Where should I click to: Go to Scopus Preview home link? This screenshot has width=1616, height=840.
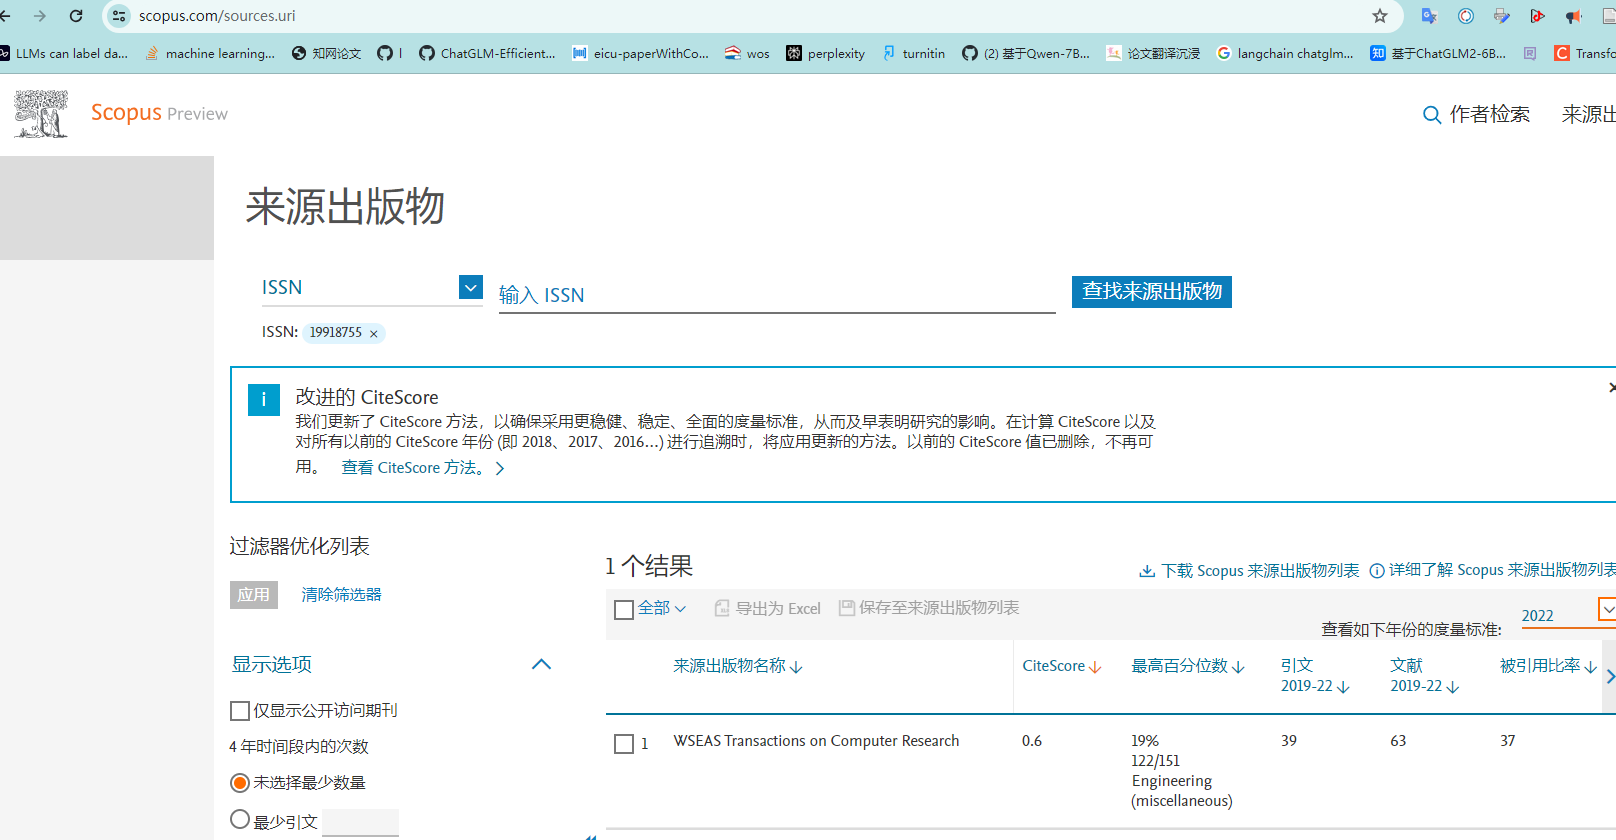click(159, 113)
